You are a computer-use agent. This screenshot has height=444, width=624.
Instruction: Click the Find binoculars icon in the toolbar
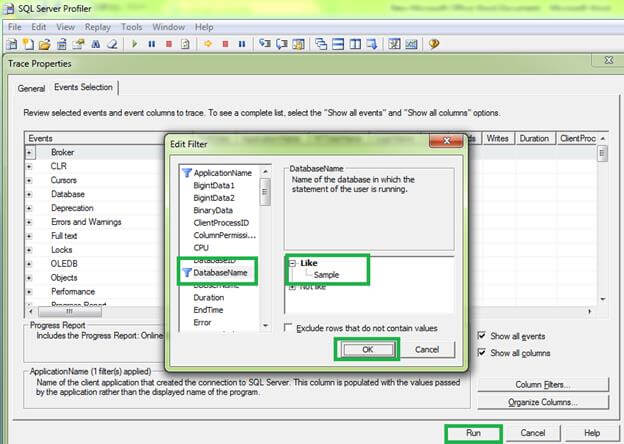(96, 44)
